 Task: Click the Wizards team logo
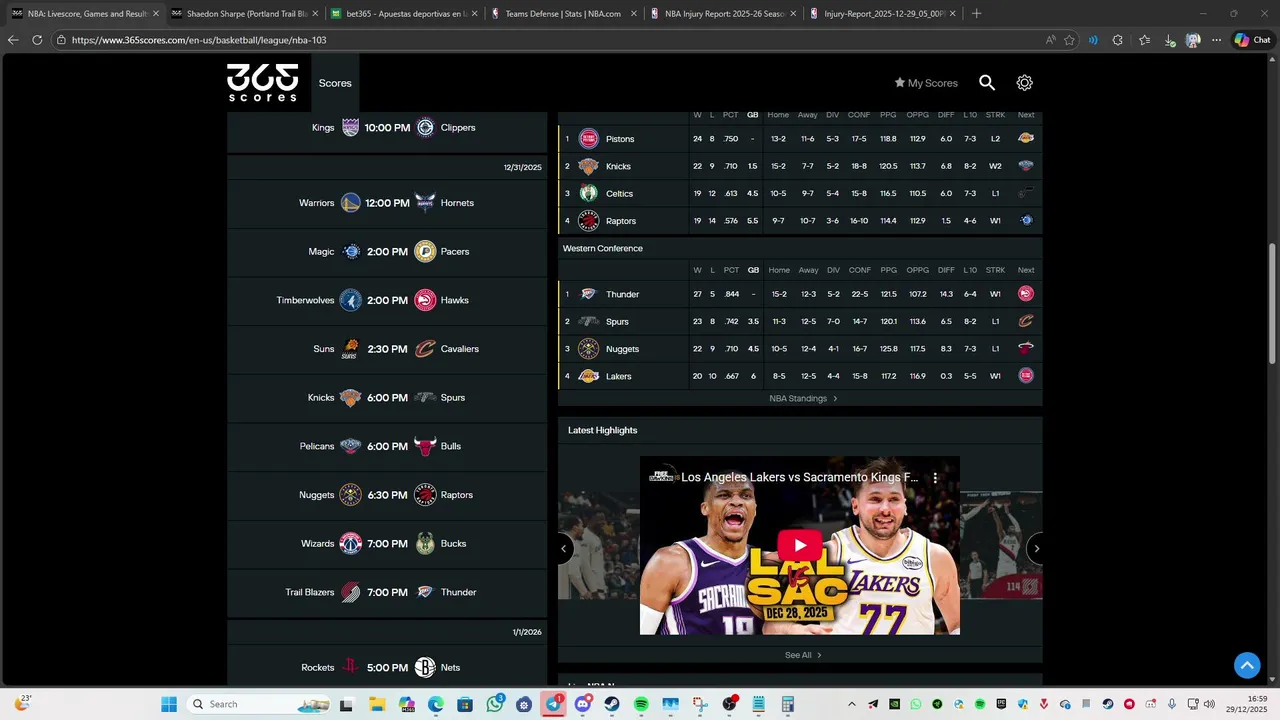tap(350, 544)
